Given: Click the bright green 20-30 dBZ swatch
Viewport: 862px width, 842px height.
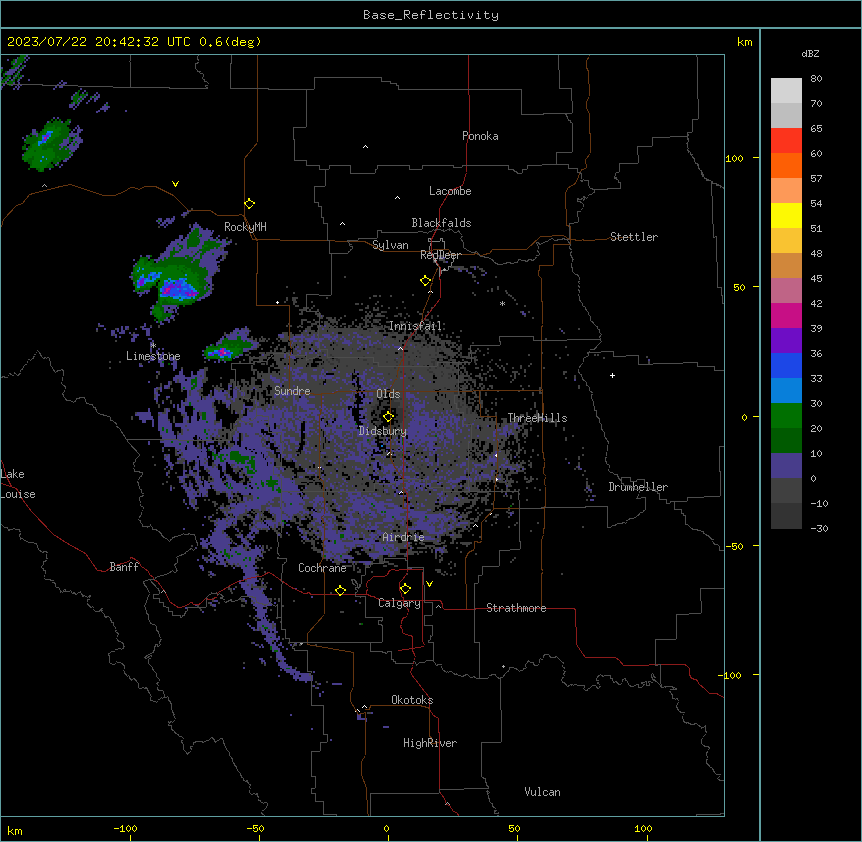Looking at the screenshot, I should point(786,416).
